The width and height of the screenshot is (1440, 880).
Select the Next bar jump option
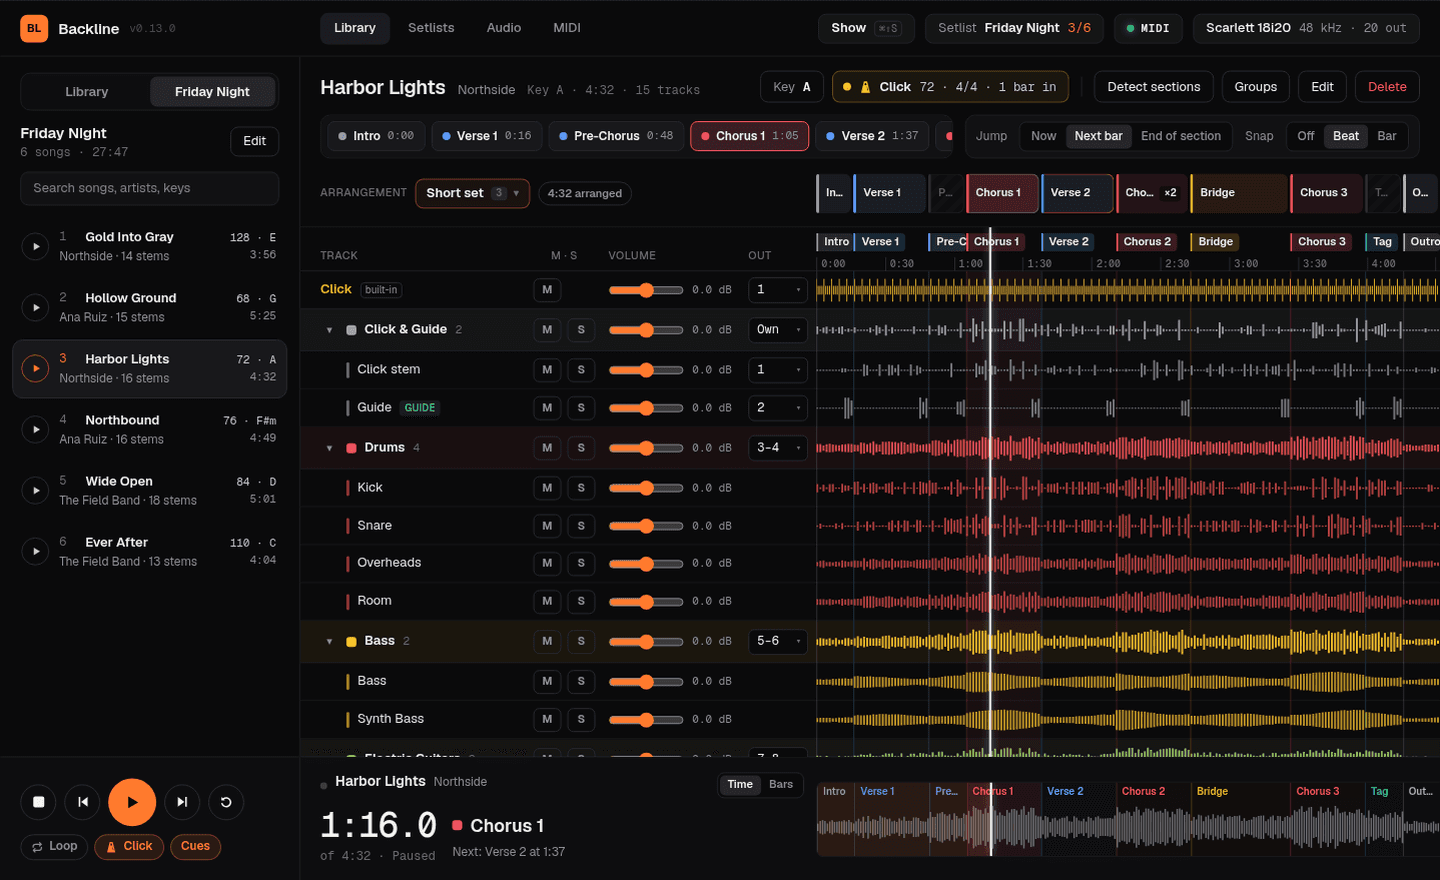click(1098, 136)
